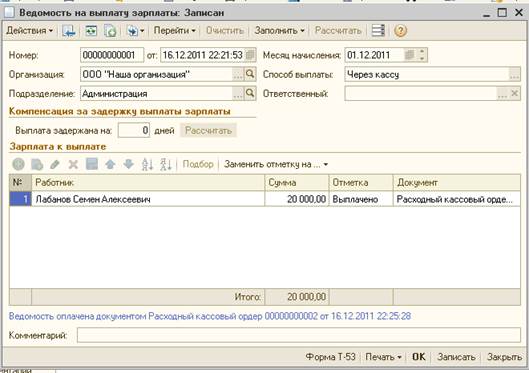Open the Организация selection ellipsis button
Viewport: 529px width, 373px height.
pyautogui.click(x=238, y=75)
